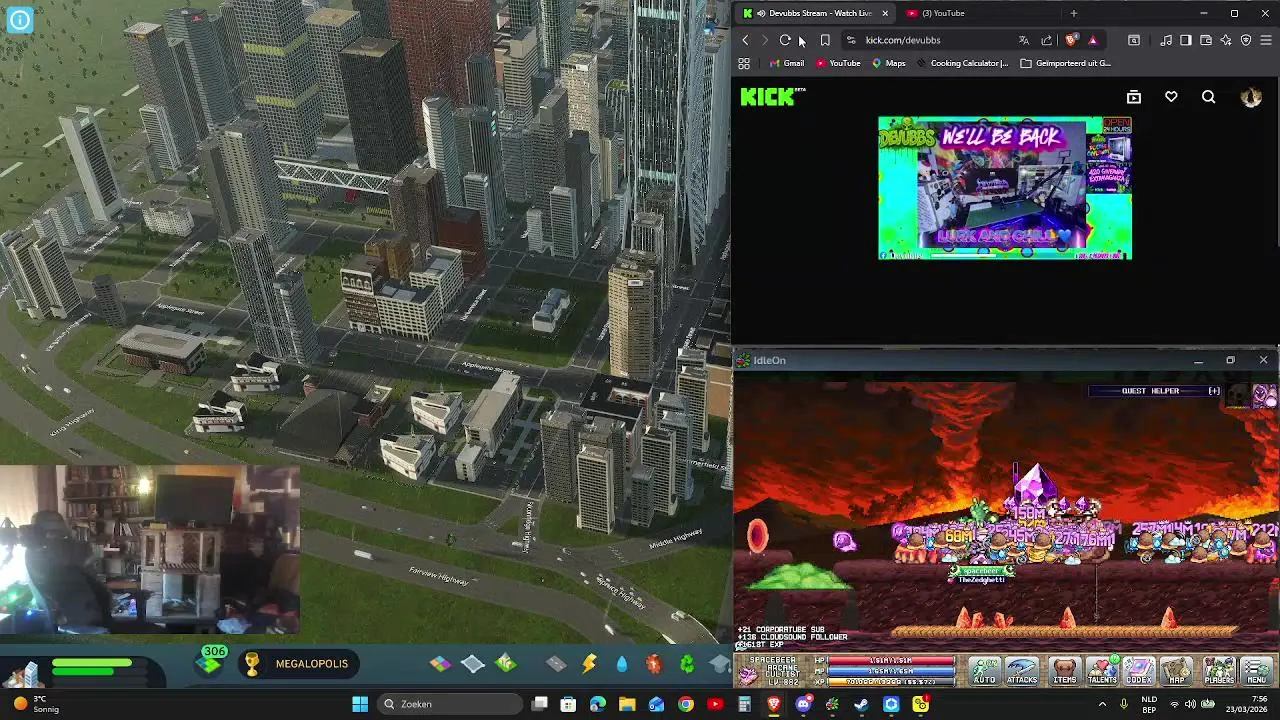This screenshot has height=720, width=1280.
Task: Click the XP progress bar in IdleOn
Action: [x=890, y=681]
